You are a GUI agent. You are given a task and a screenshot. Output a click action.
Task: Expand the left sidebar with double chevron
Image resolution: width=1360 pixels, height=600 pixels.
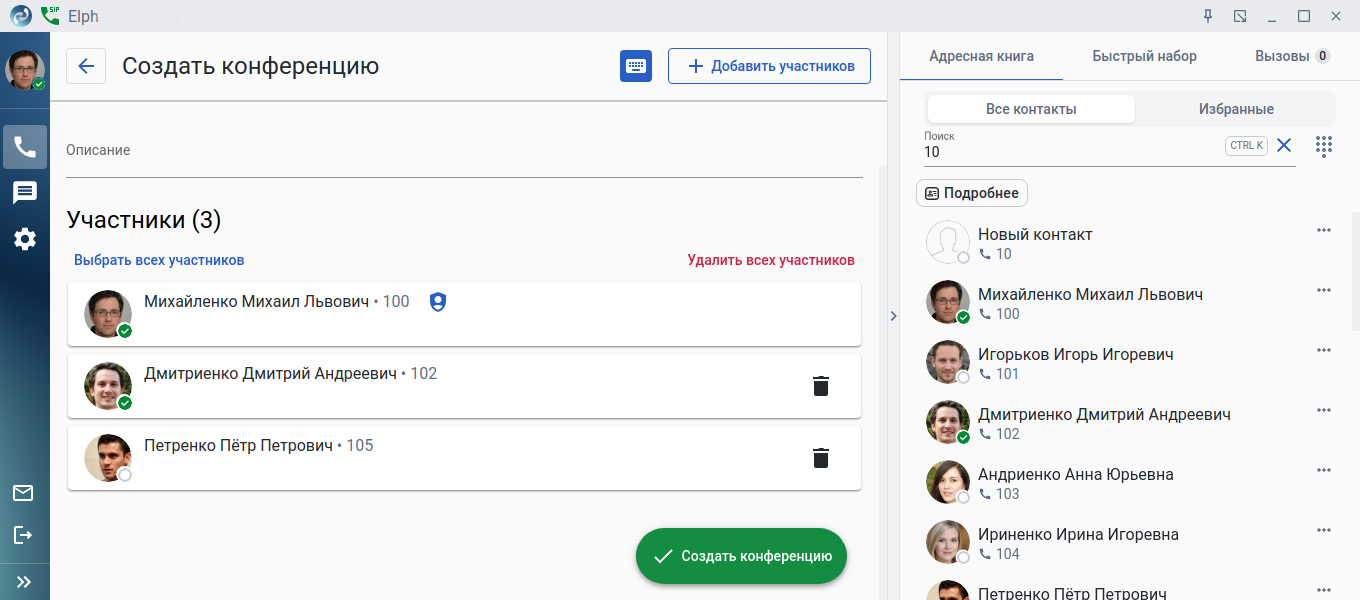click(x=24, y=581)
